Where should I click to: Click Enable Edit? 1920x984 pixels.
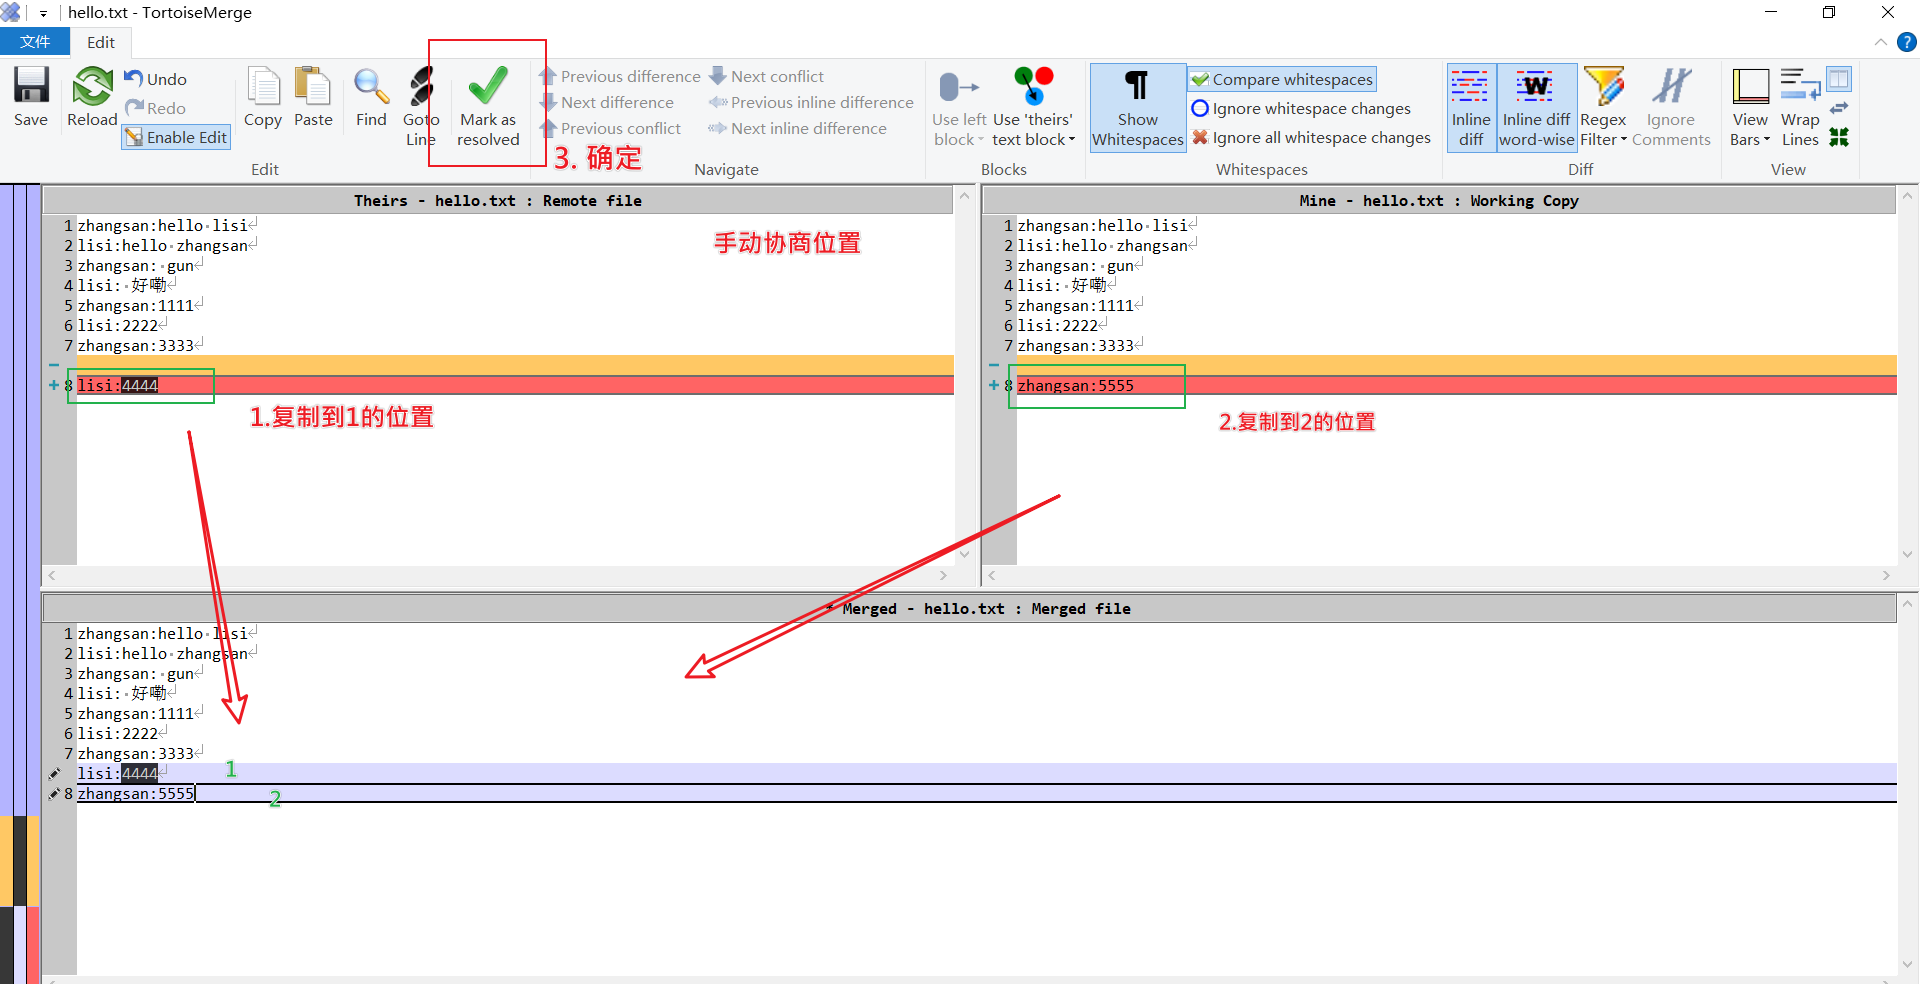coord(176,137)
